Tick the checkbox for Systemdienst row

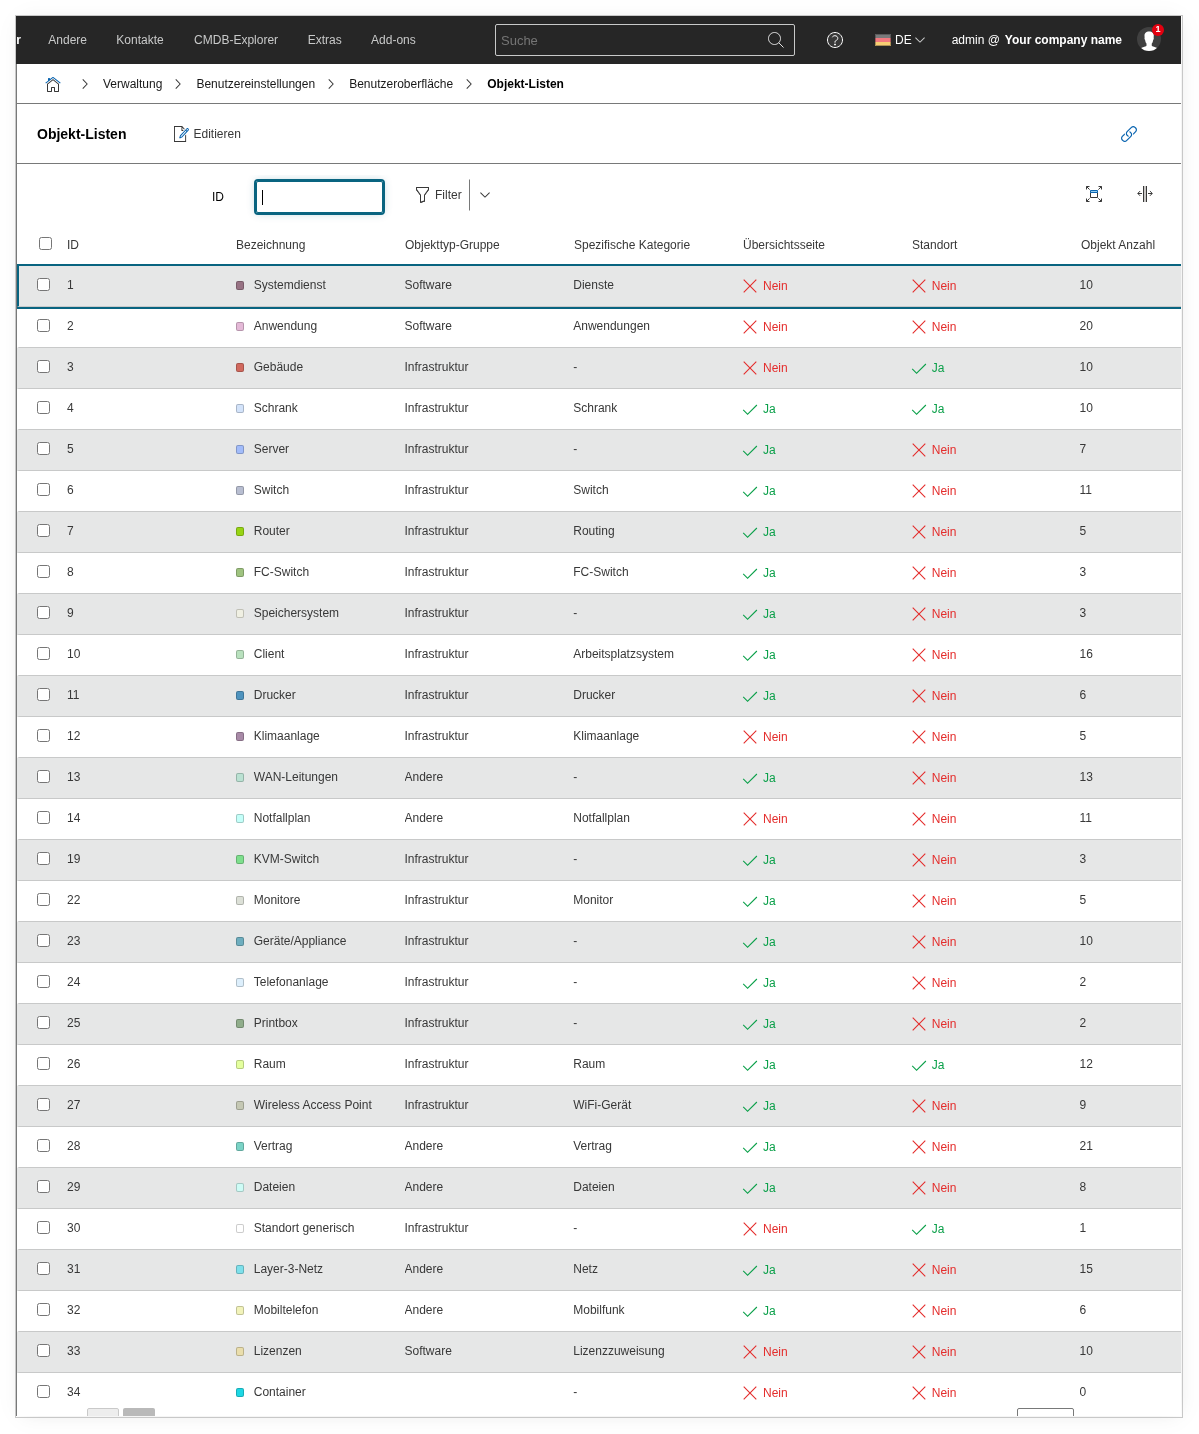[x=44, y=285]
